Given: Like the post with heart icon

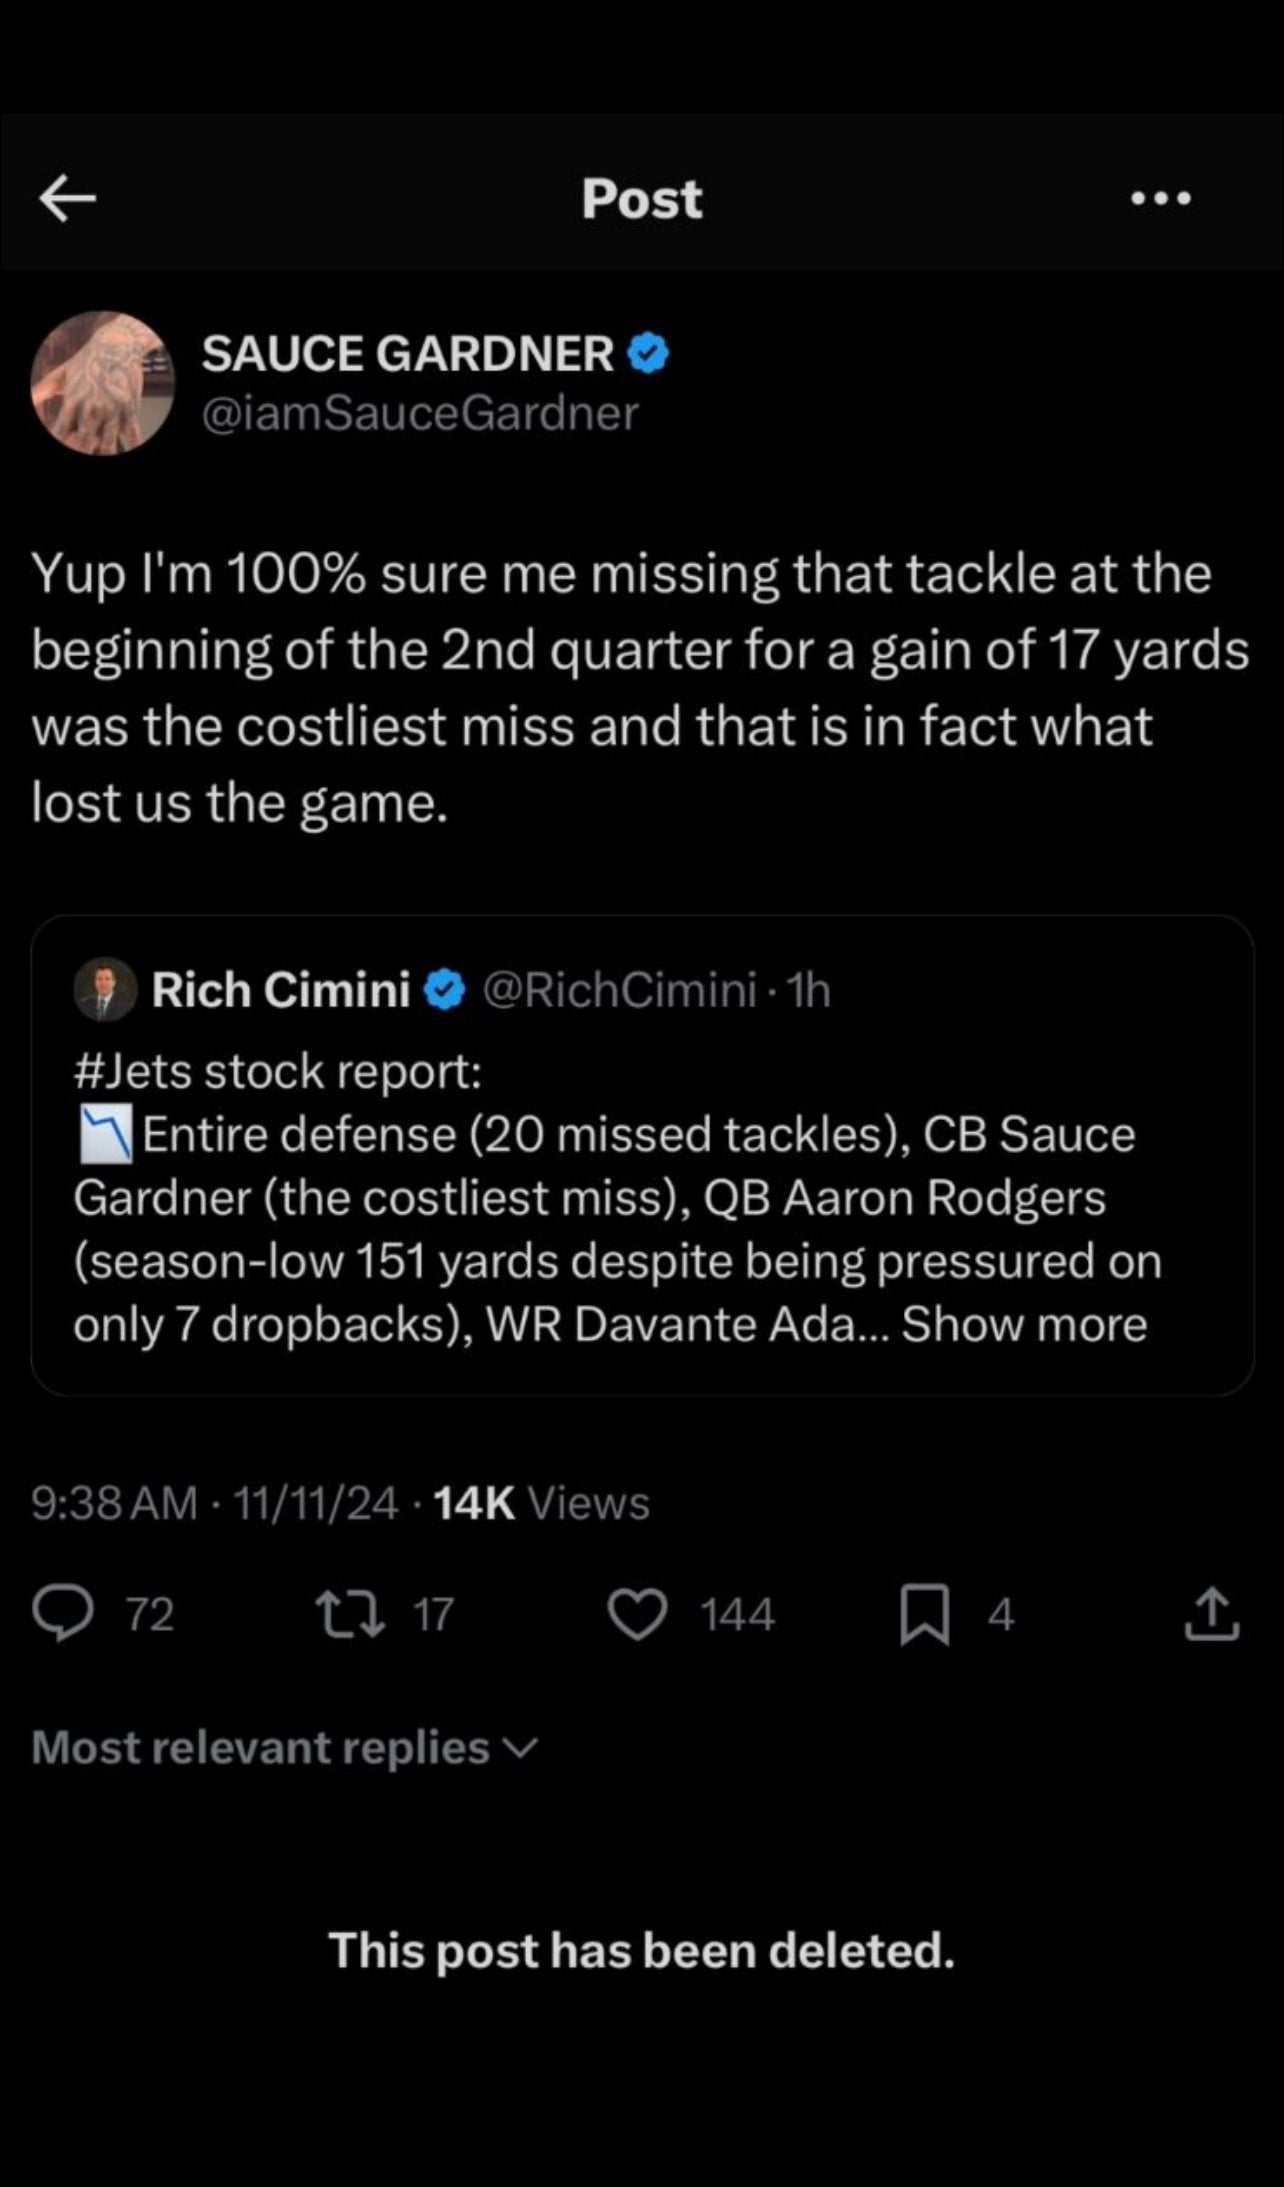Looking at the screenshot, I should click(x=638, y=1615).
